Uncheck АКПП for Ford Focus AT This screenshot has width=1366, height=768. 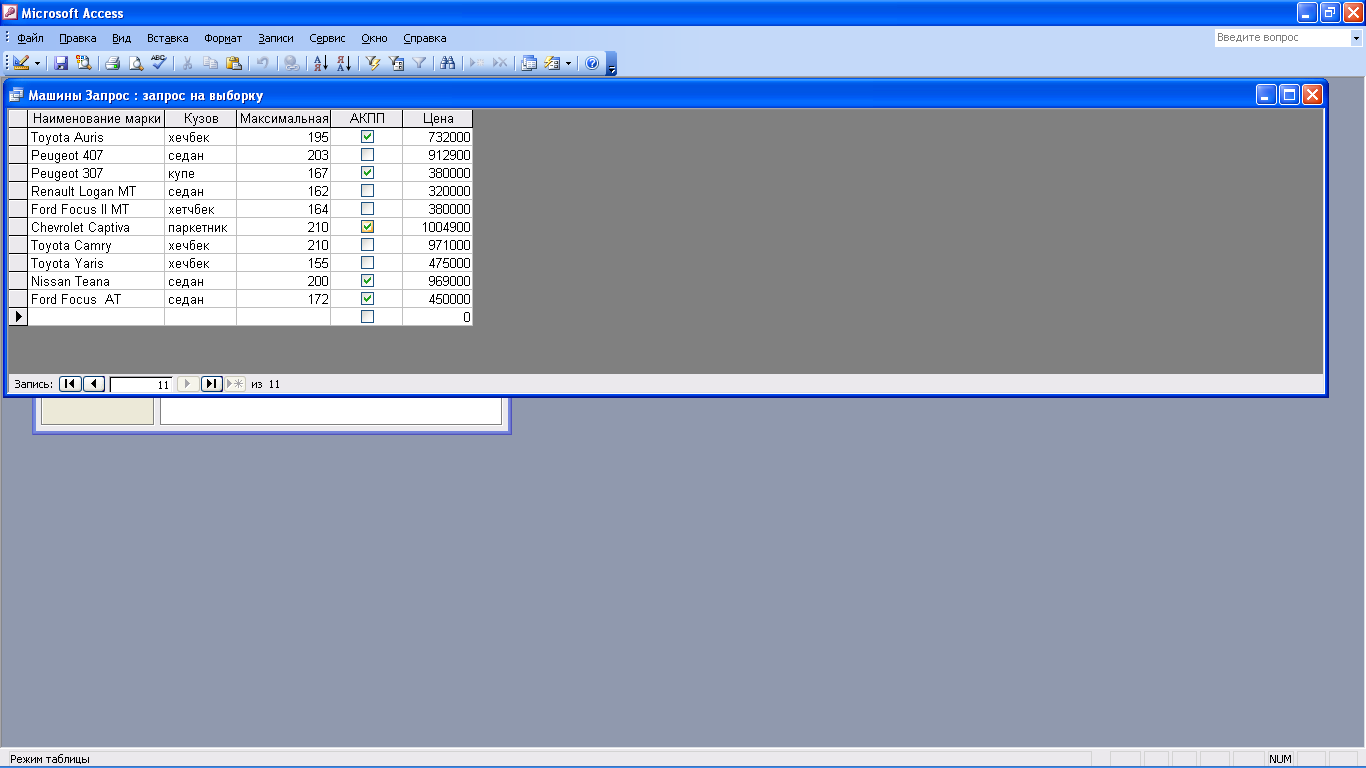(x=367, y=299)
